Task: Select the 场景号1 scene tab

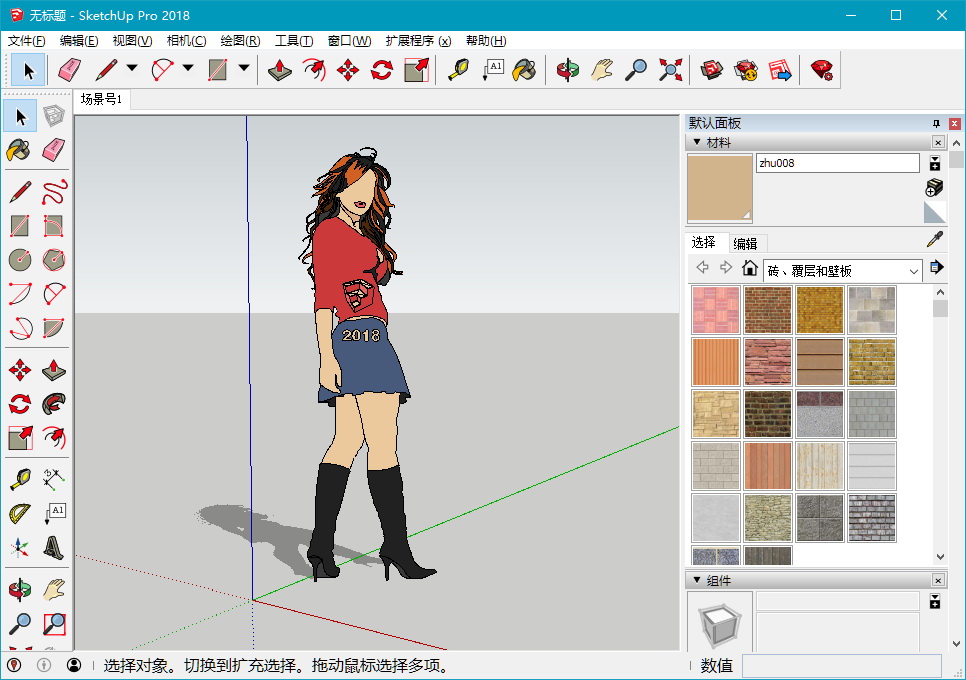Action: pos(102,99)
